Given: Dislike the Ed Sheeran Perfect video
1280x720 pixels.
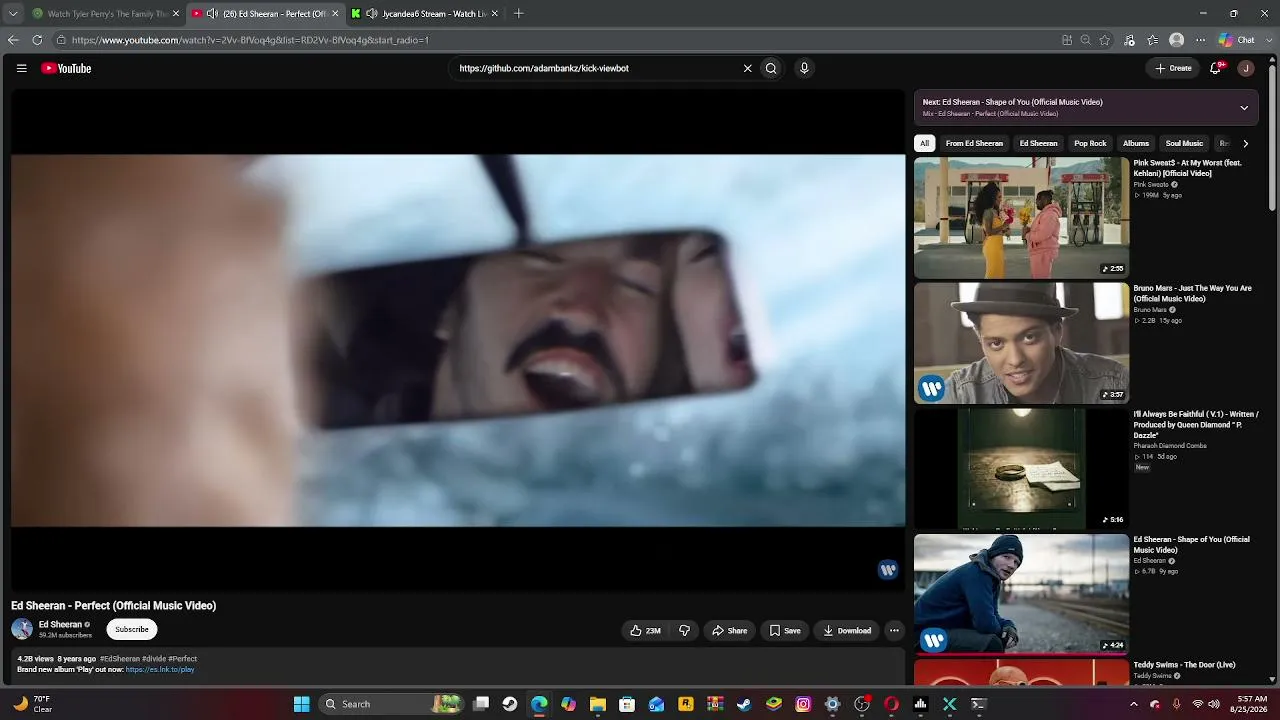Looking at the screenshot, I should point(684,631).
